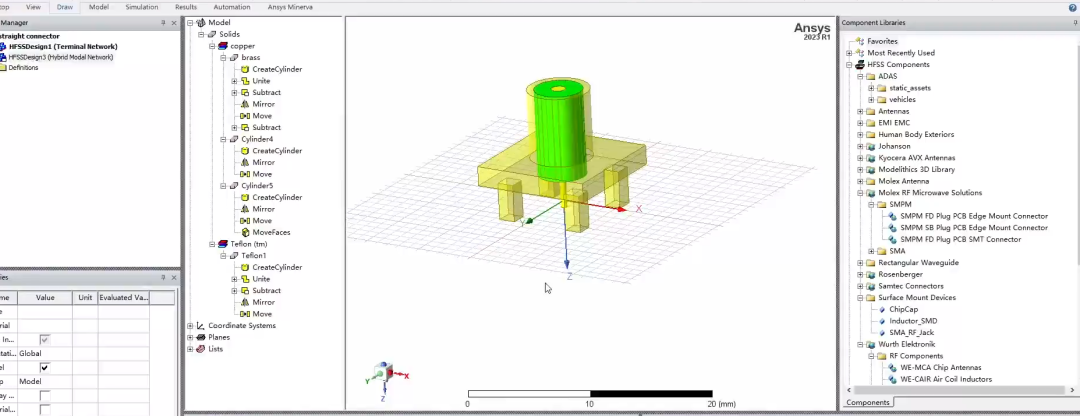Viewport: 1080px width, 416px height.
Task: Expand the Planes node
Action: pyautogui.click(x=190, y=337)
